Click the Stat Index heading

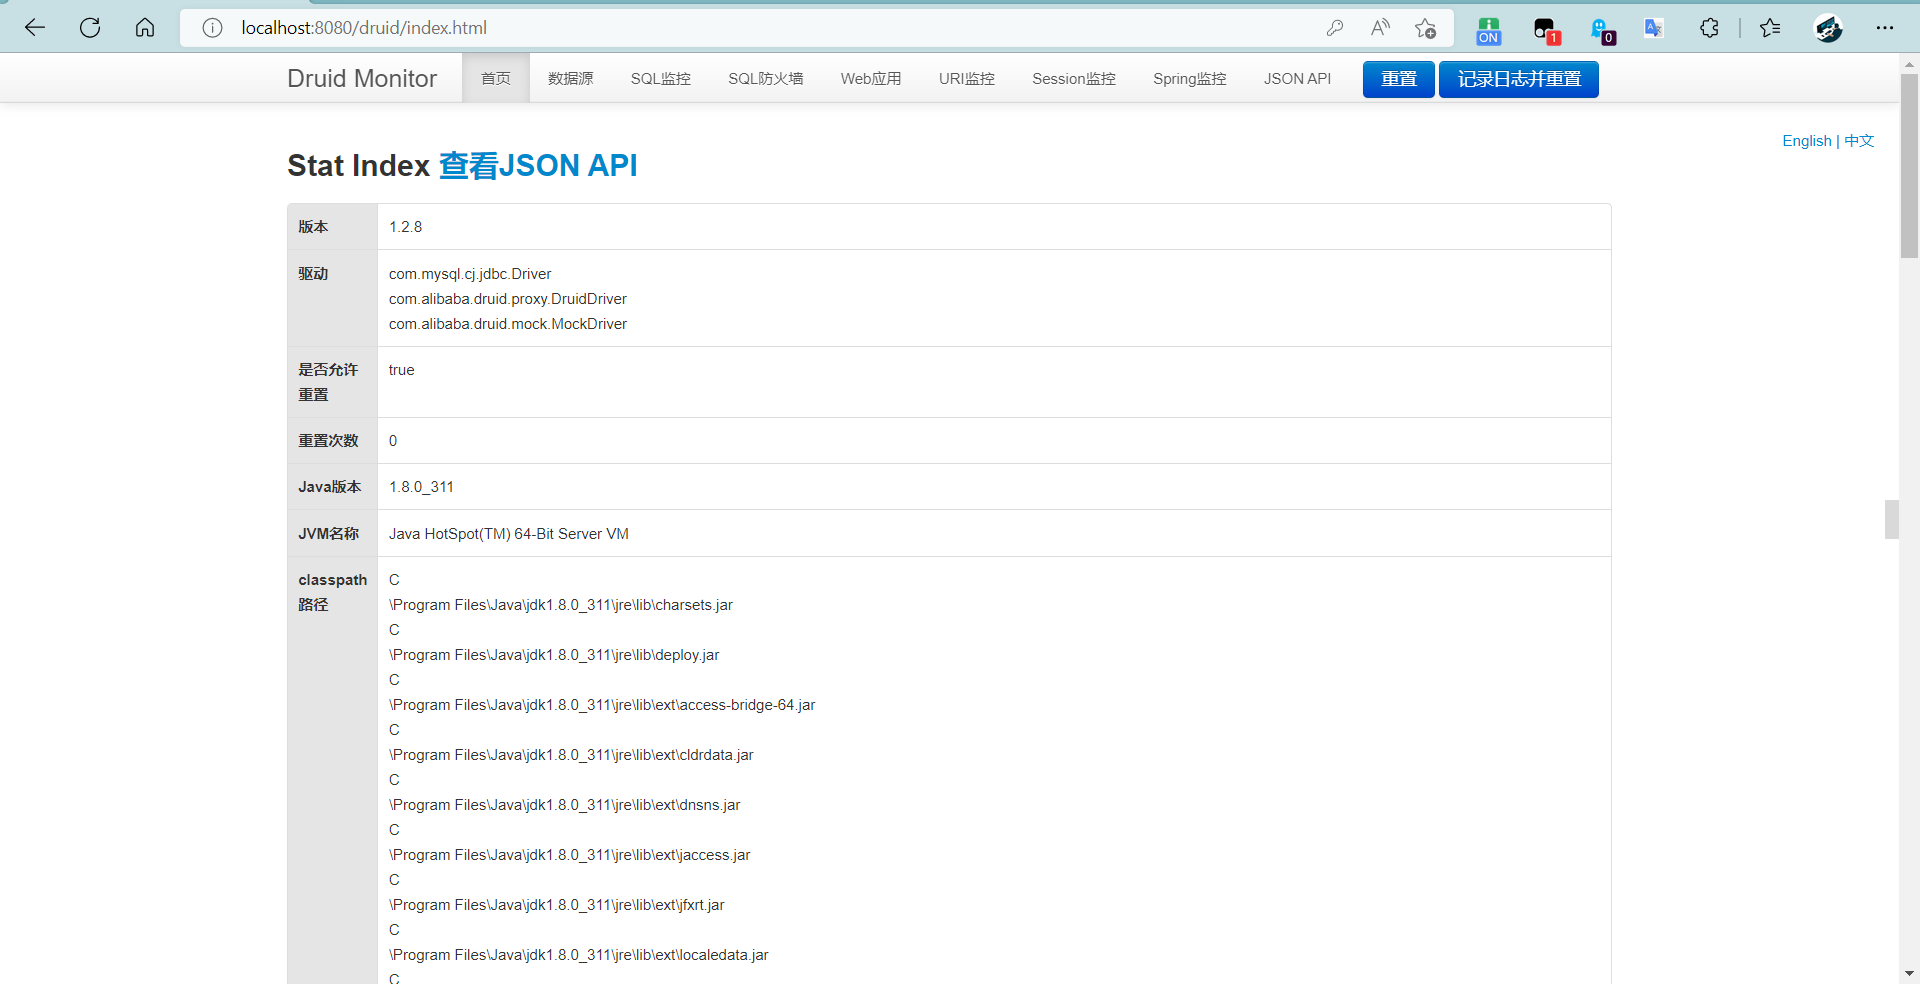click(358, 165)
